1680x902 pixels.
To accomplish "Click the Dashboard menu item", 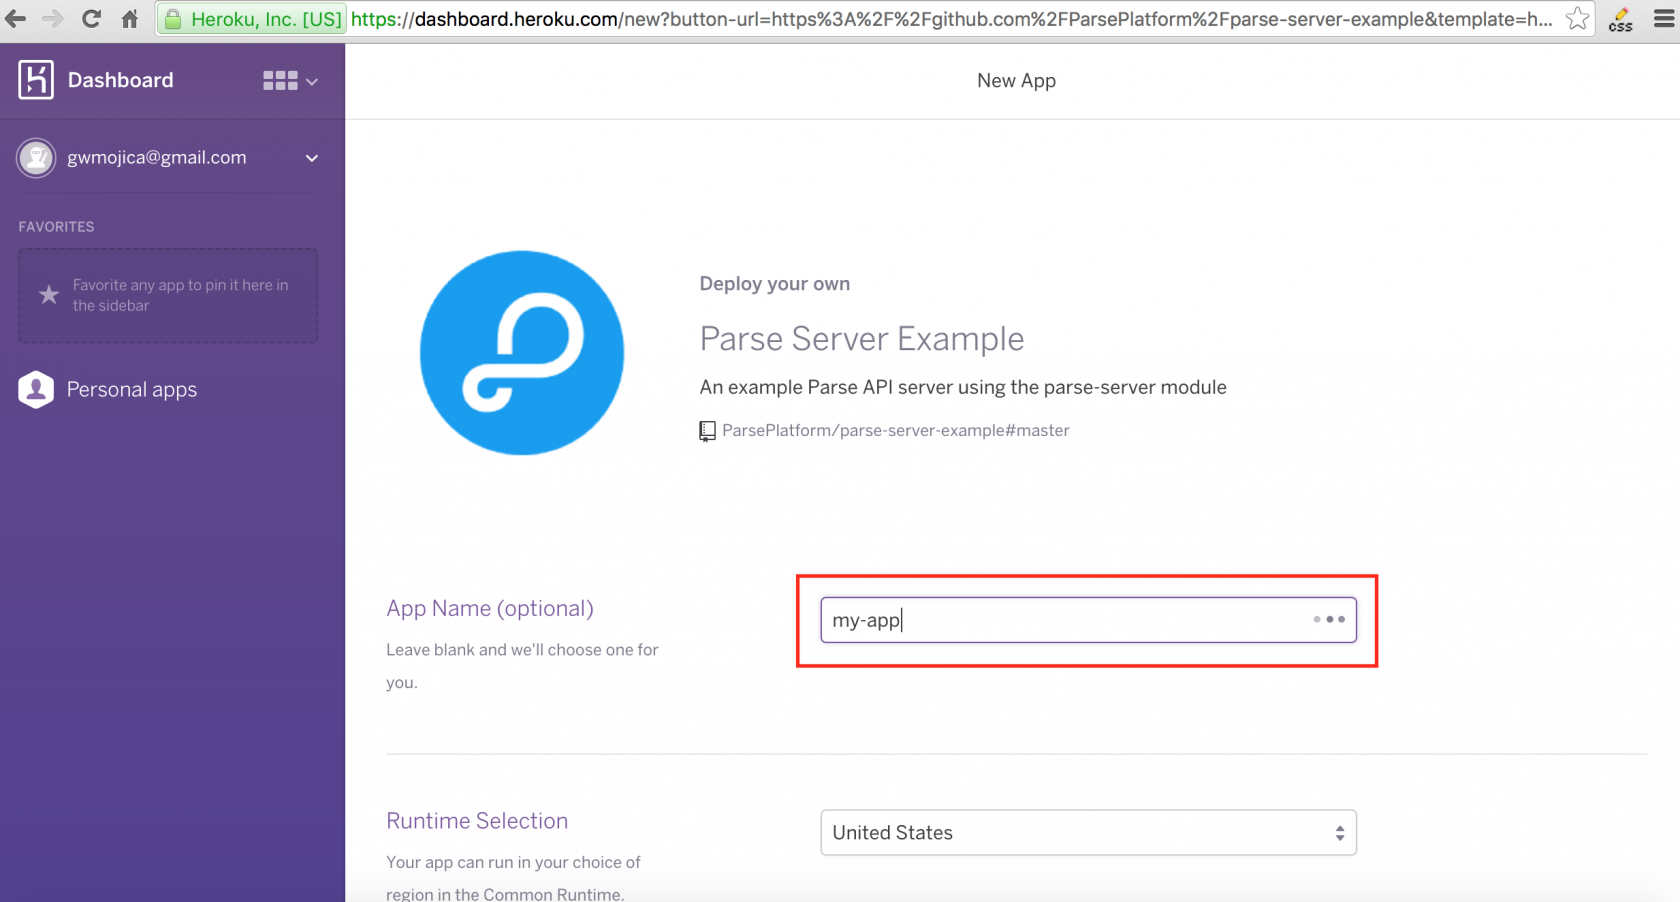I will click(x=120, y=80).
